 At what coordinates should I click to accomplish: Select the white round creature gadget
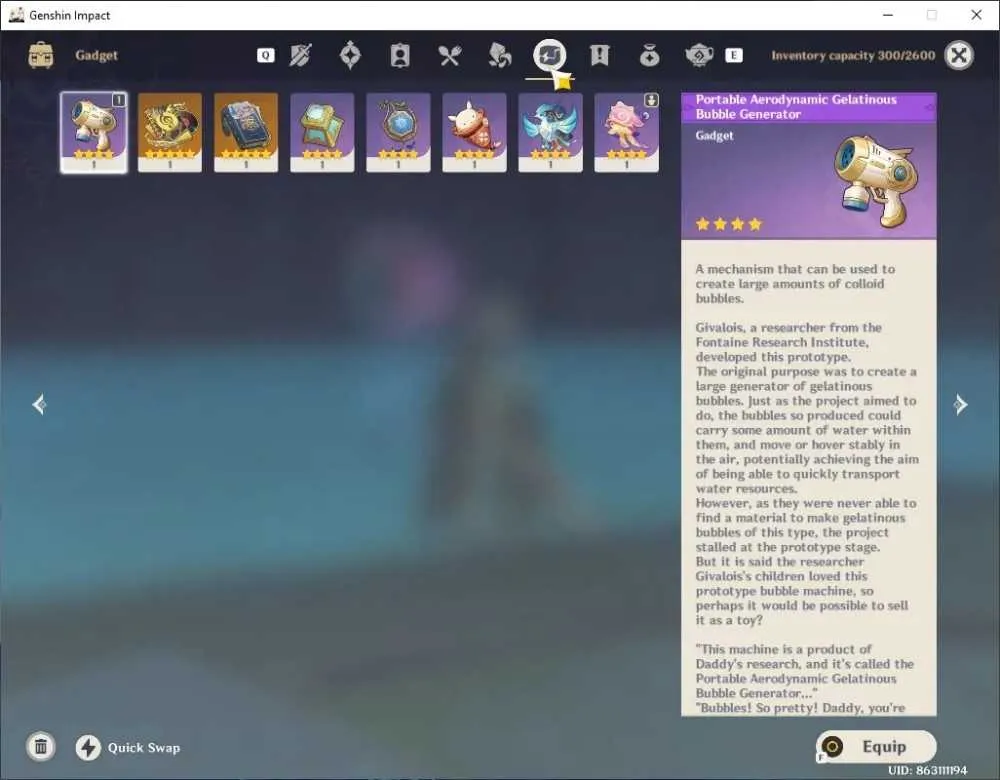474,133
